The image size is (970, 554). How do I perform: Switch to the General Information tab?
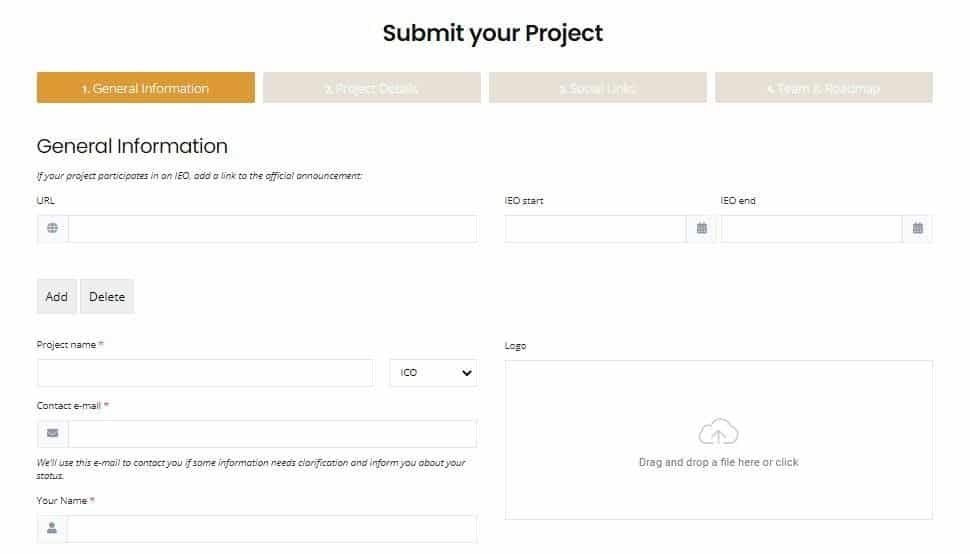[x=145, y=88]
